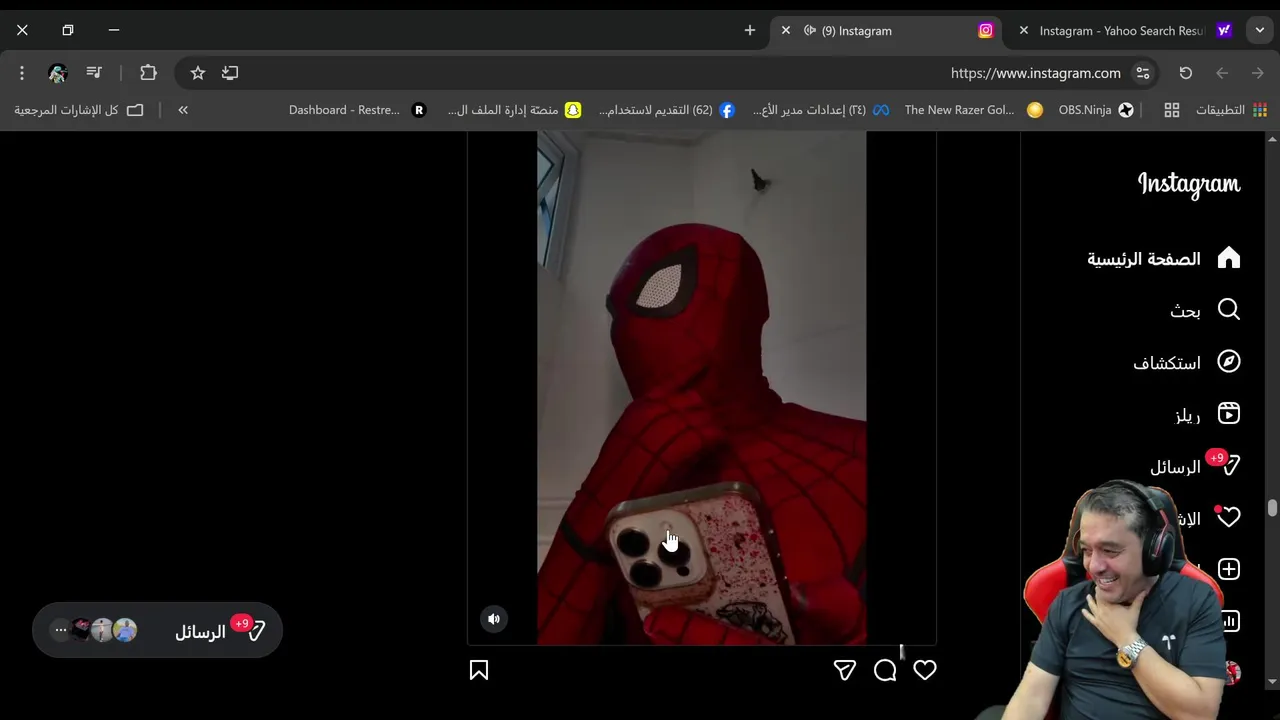Close the (9) Instagram tab
Screen dimensions: 1280x720
click(786, 31)
